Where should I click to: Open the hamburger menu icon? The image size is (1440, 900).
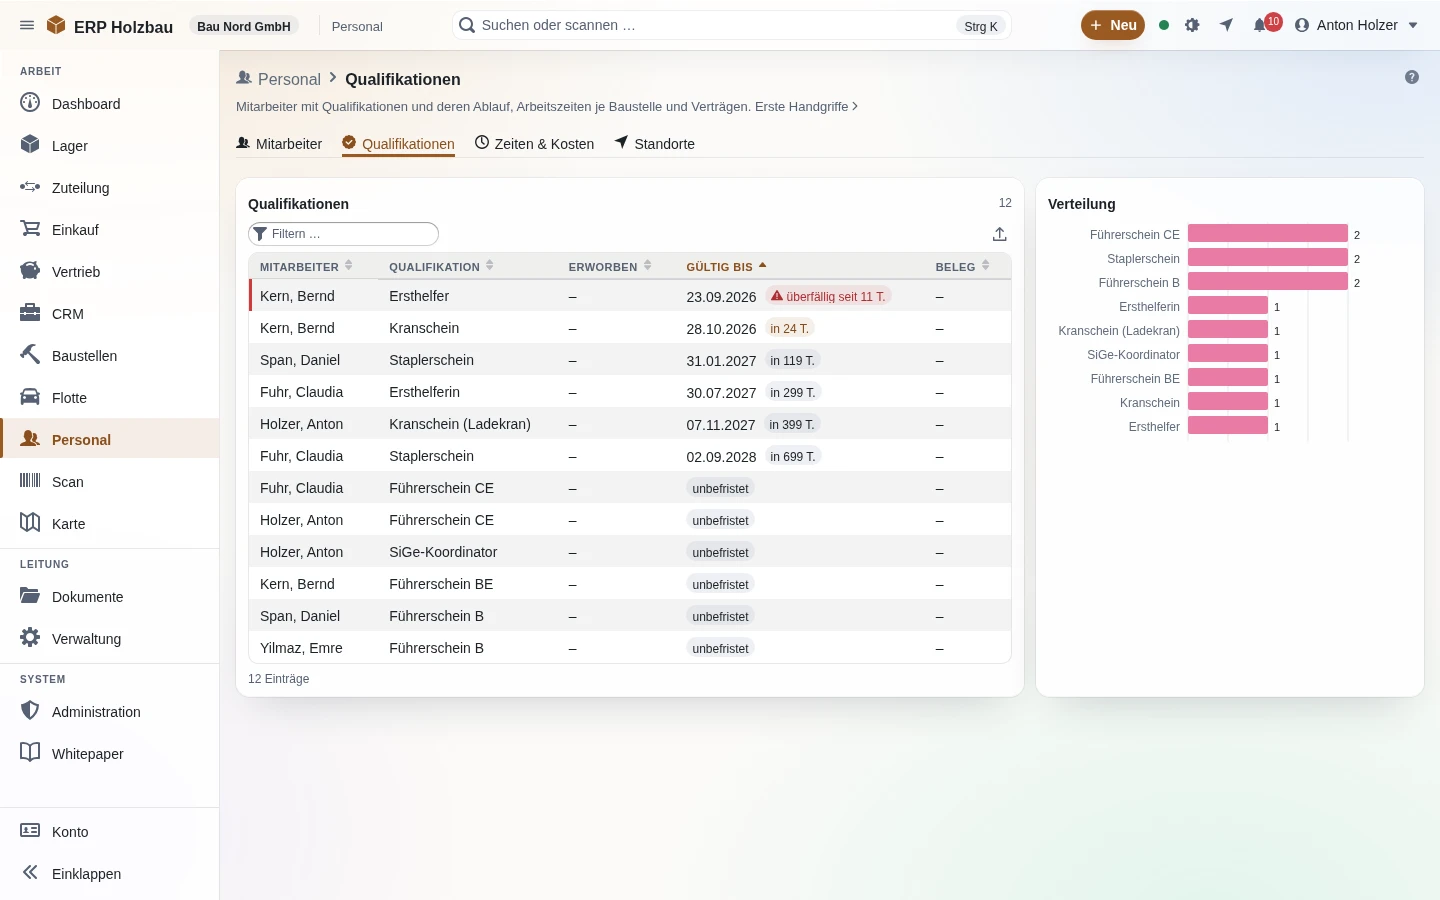coord(27,25)
